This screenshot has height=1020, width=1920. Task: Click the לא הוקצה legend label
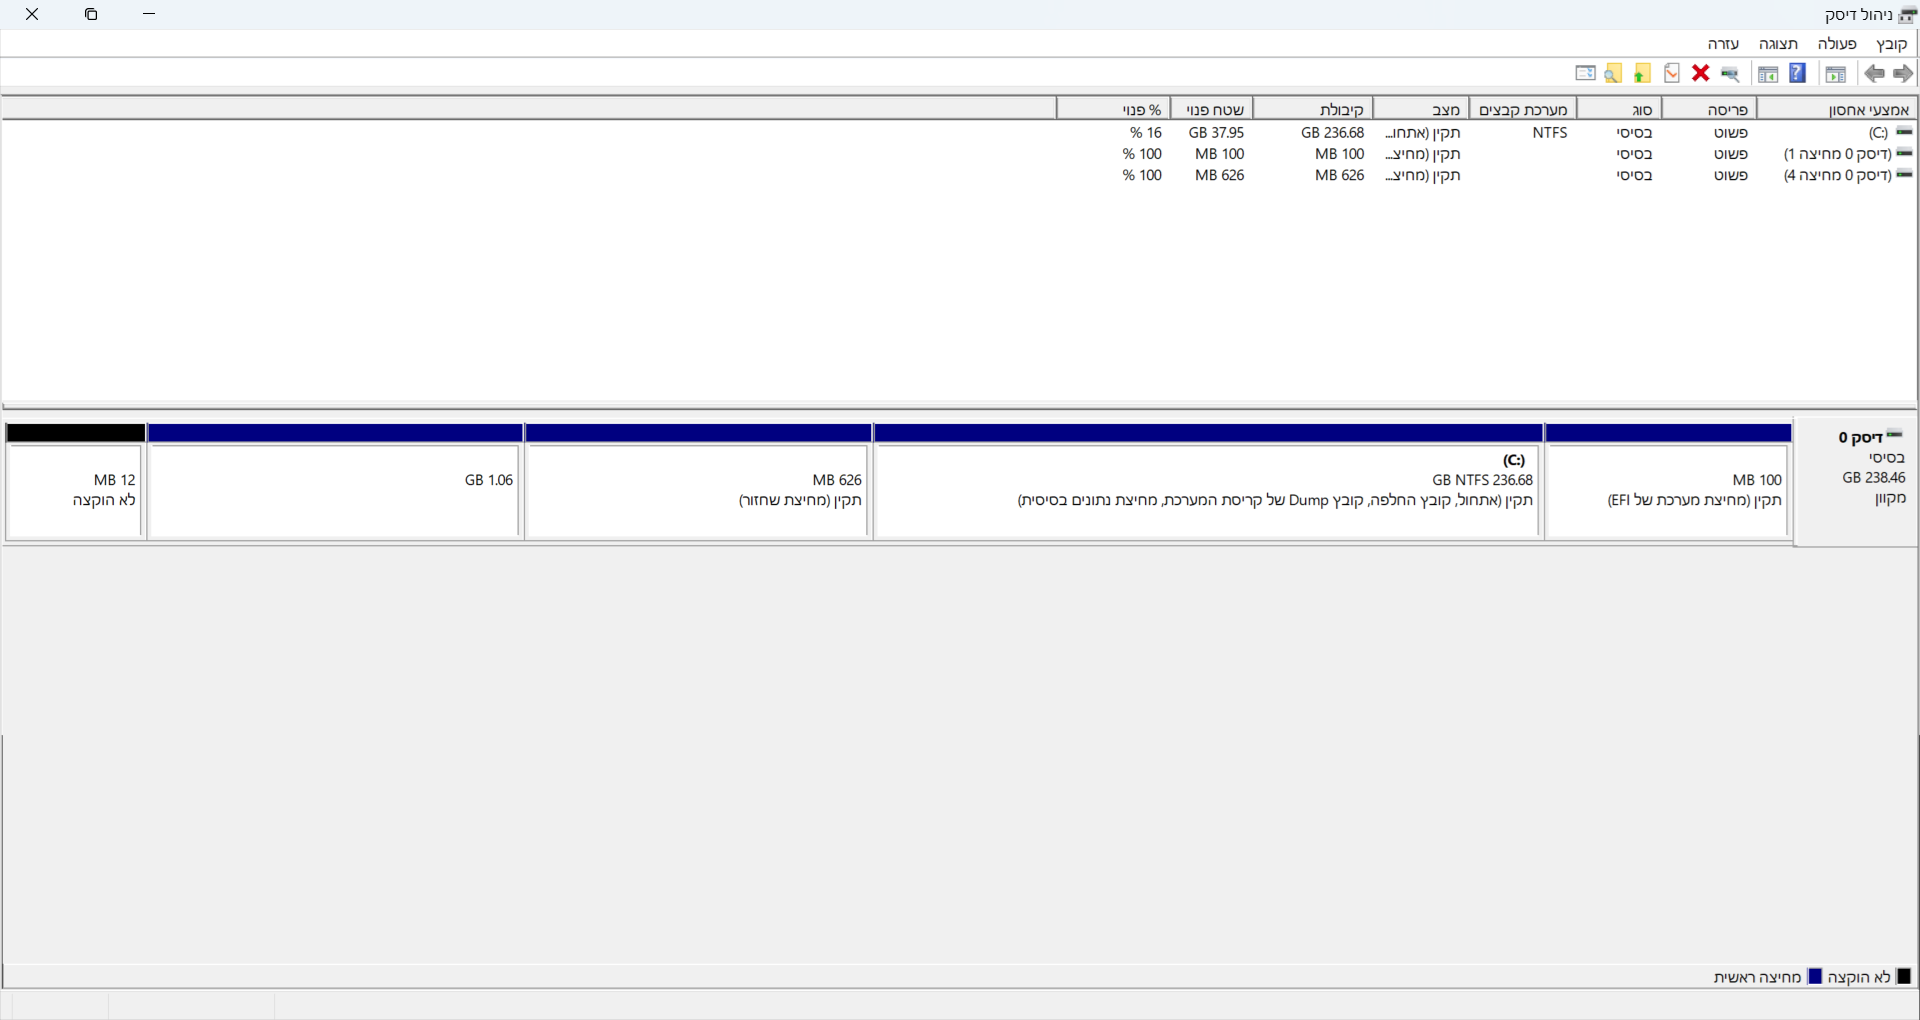(1859, 977)
